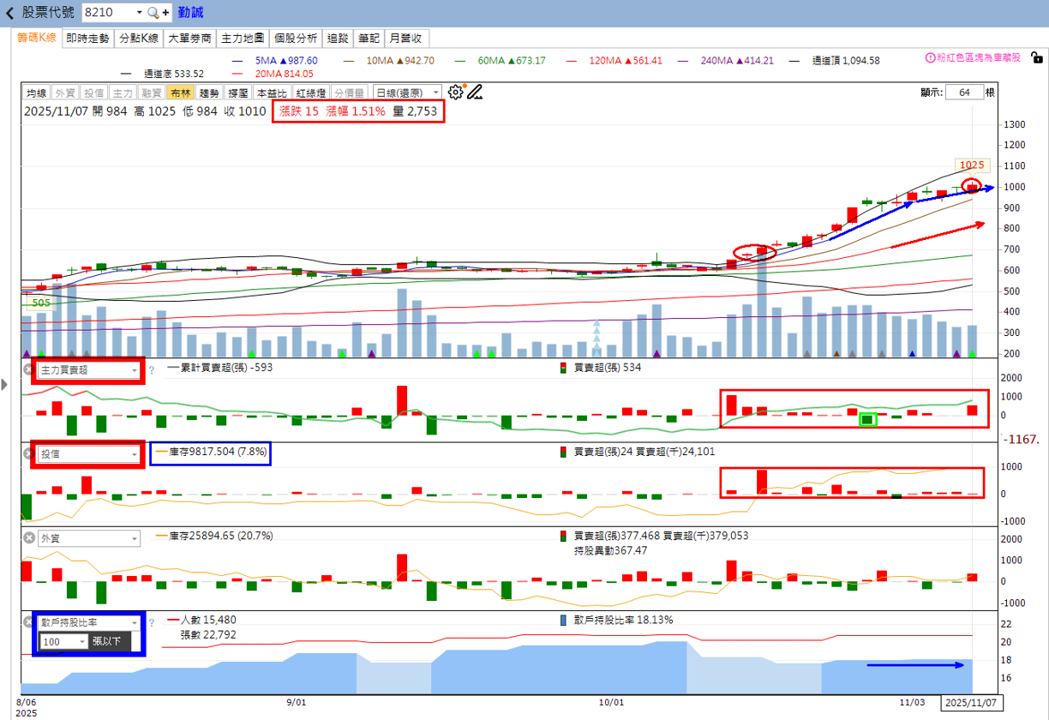Click help question mark beside 主力買賣超
This screenshot has width=1049, height=720.
(x=151, y=370)
